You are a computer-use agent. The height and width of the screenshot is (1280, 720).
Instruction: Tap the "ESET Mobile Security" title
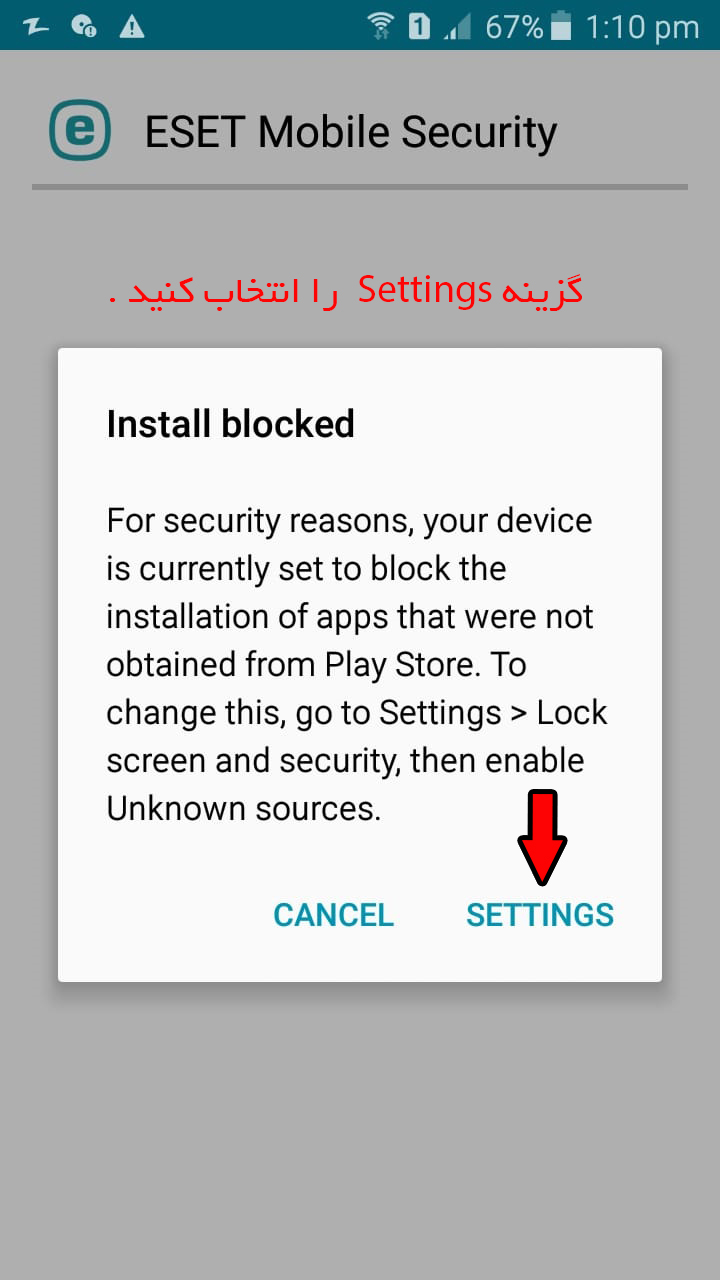(351, 132)
